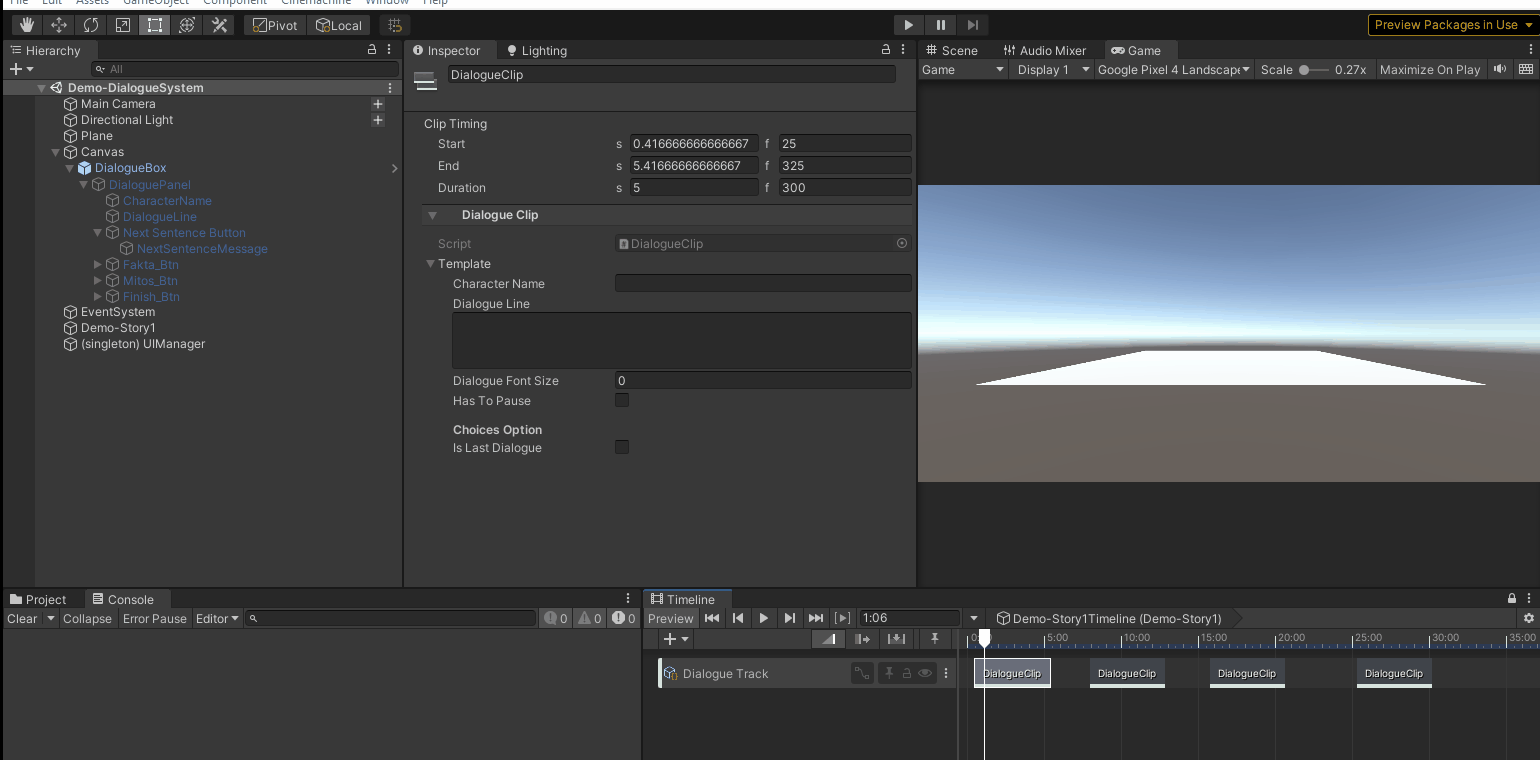Image resolution: width=1540 pixels, height=760 pixels.
Task: Click Maximize On Play button
Action: pyautogui.click(x=1429, y=69)
